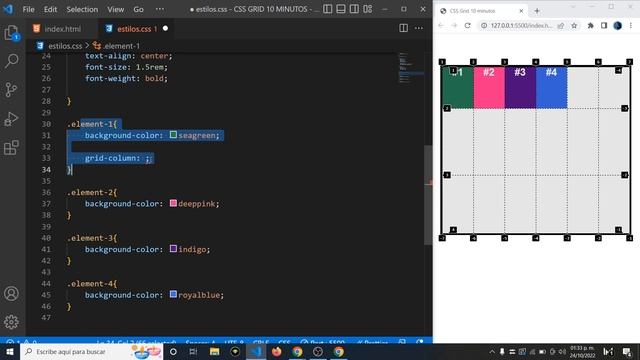Open the Accounts menu in the activity bar
Screen dimensions: 640x360
11,293
